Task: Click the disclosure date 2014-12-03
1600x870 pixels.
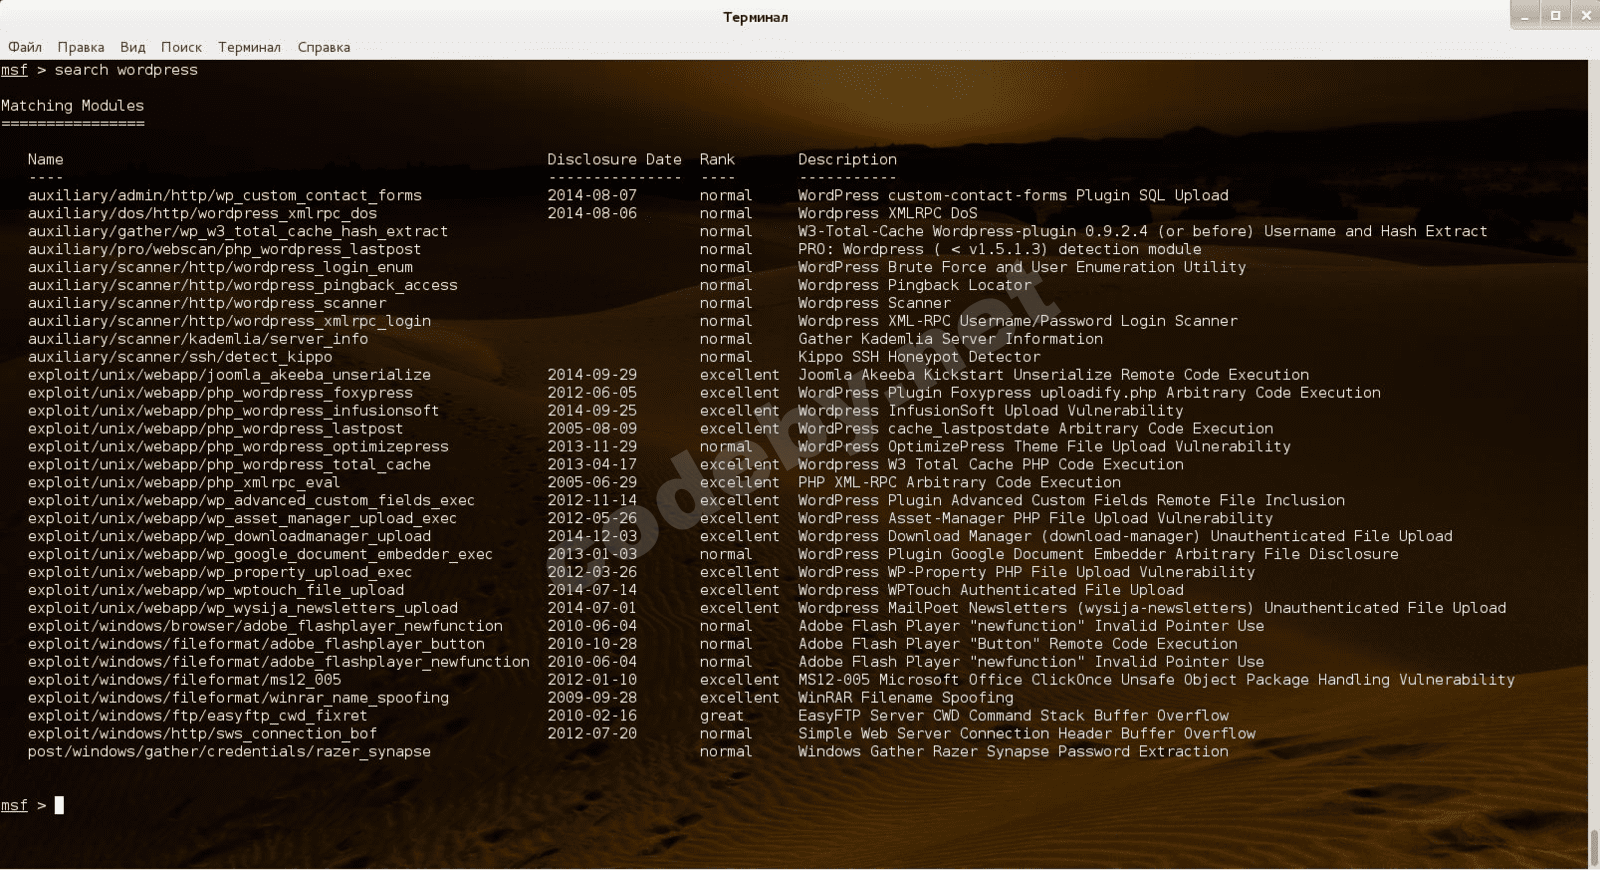Action: [592, 538]
